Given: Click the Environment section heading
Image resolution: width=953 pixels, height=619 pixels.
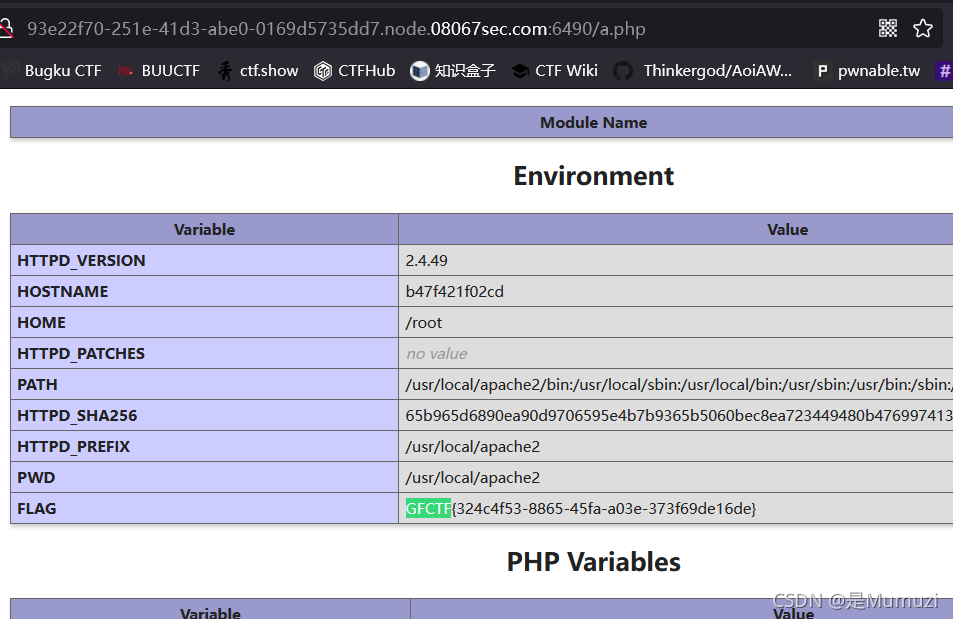Looking at the screenshot, I should pyautogui.click(x=593, y=176).
